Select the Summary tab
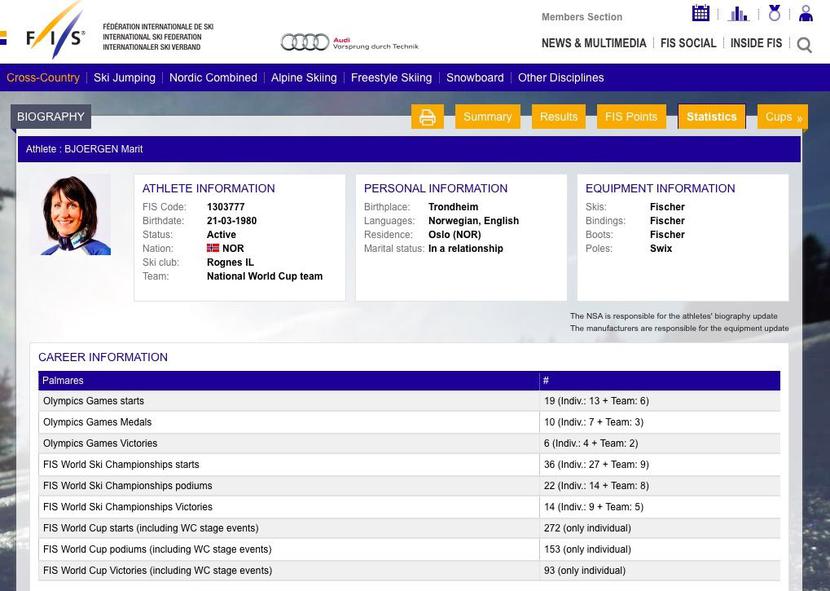 click(487, 117)
